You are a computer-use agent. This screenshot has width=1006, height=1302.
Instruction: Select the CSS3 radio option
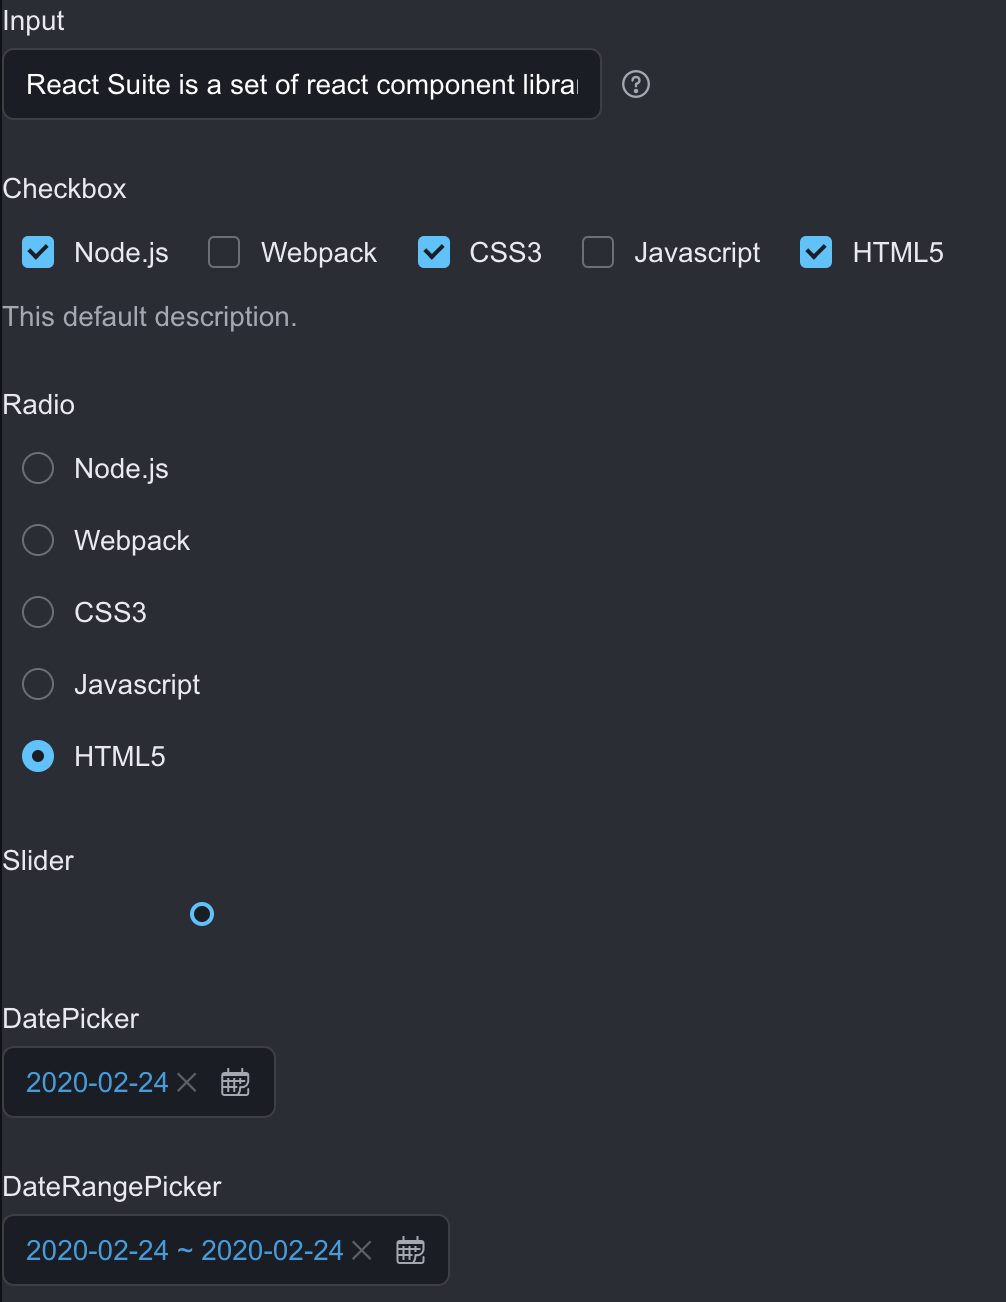click(x=37, y=612)
